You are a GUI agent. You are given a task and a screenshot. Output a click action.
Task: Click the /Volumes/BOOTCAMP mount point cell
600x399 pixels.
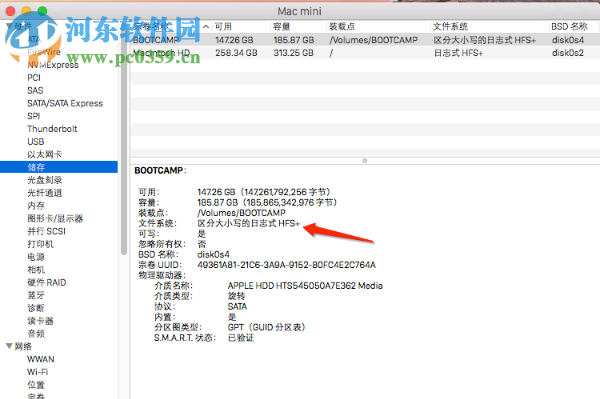click(373, 40)
